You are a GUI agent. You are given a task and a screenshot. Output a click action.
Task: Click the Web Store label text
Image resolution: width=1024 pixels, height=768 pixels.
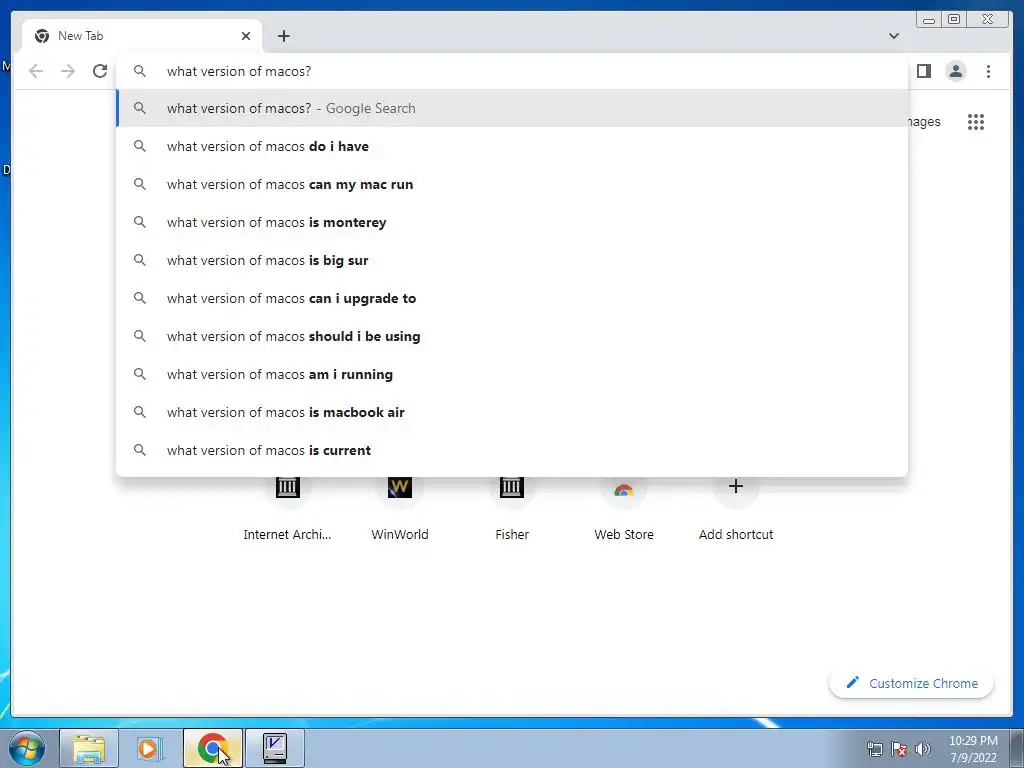624,534
